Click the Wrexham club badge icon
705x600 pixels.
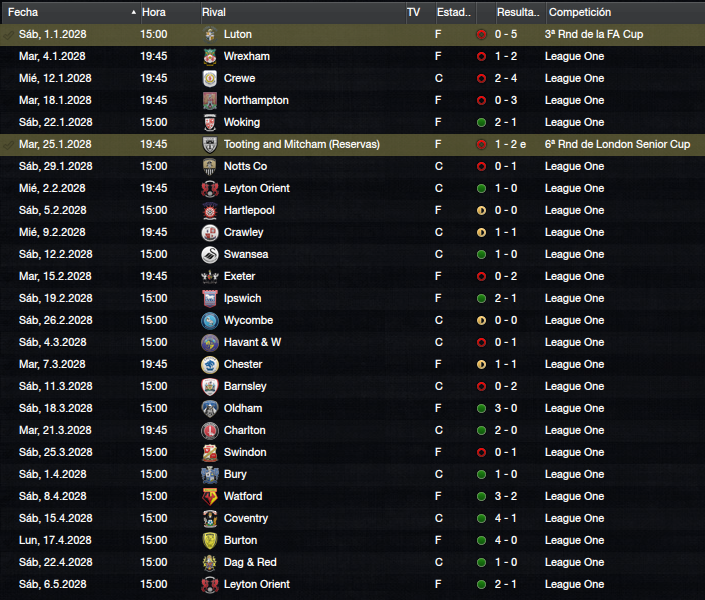pyautogui.click(x=210, y=57)
